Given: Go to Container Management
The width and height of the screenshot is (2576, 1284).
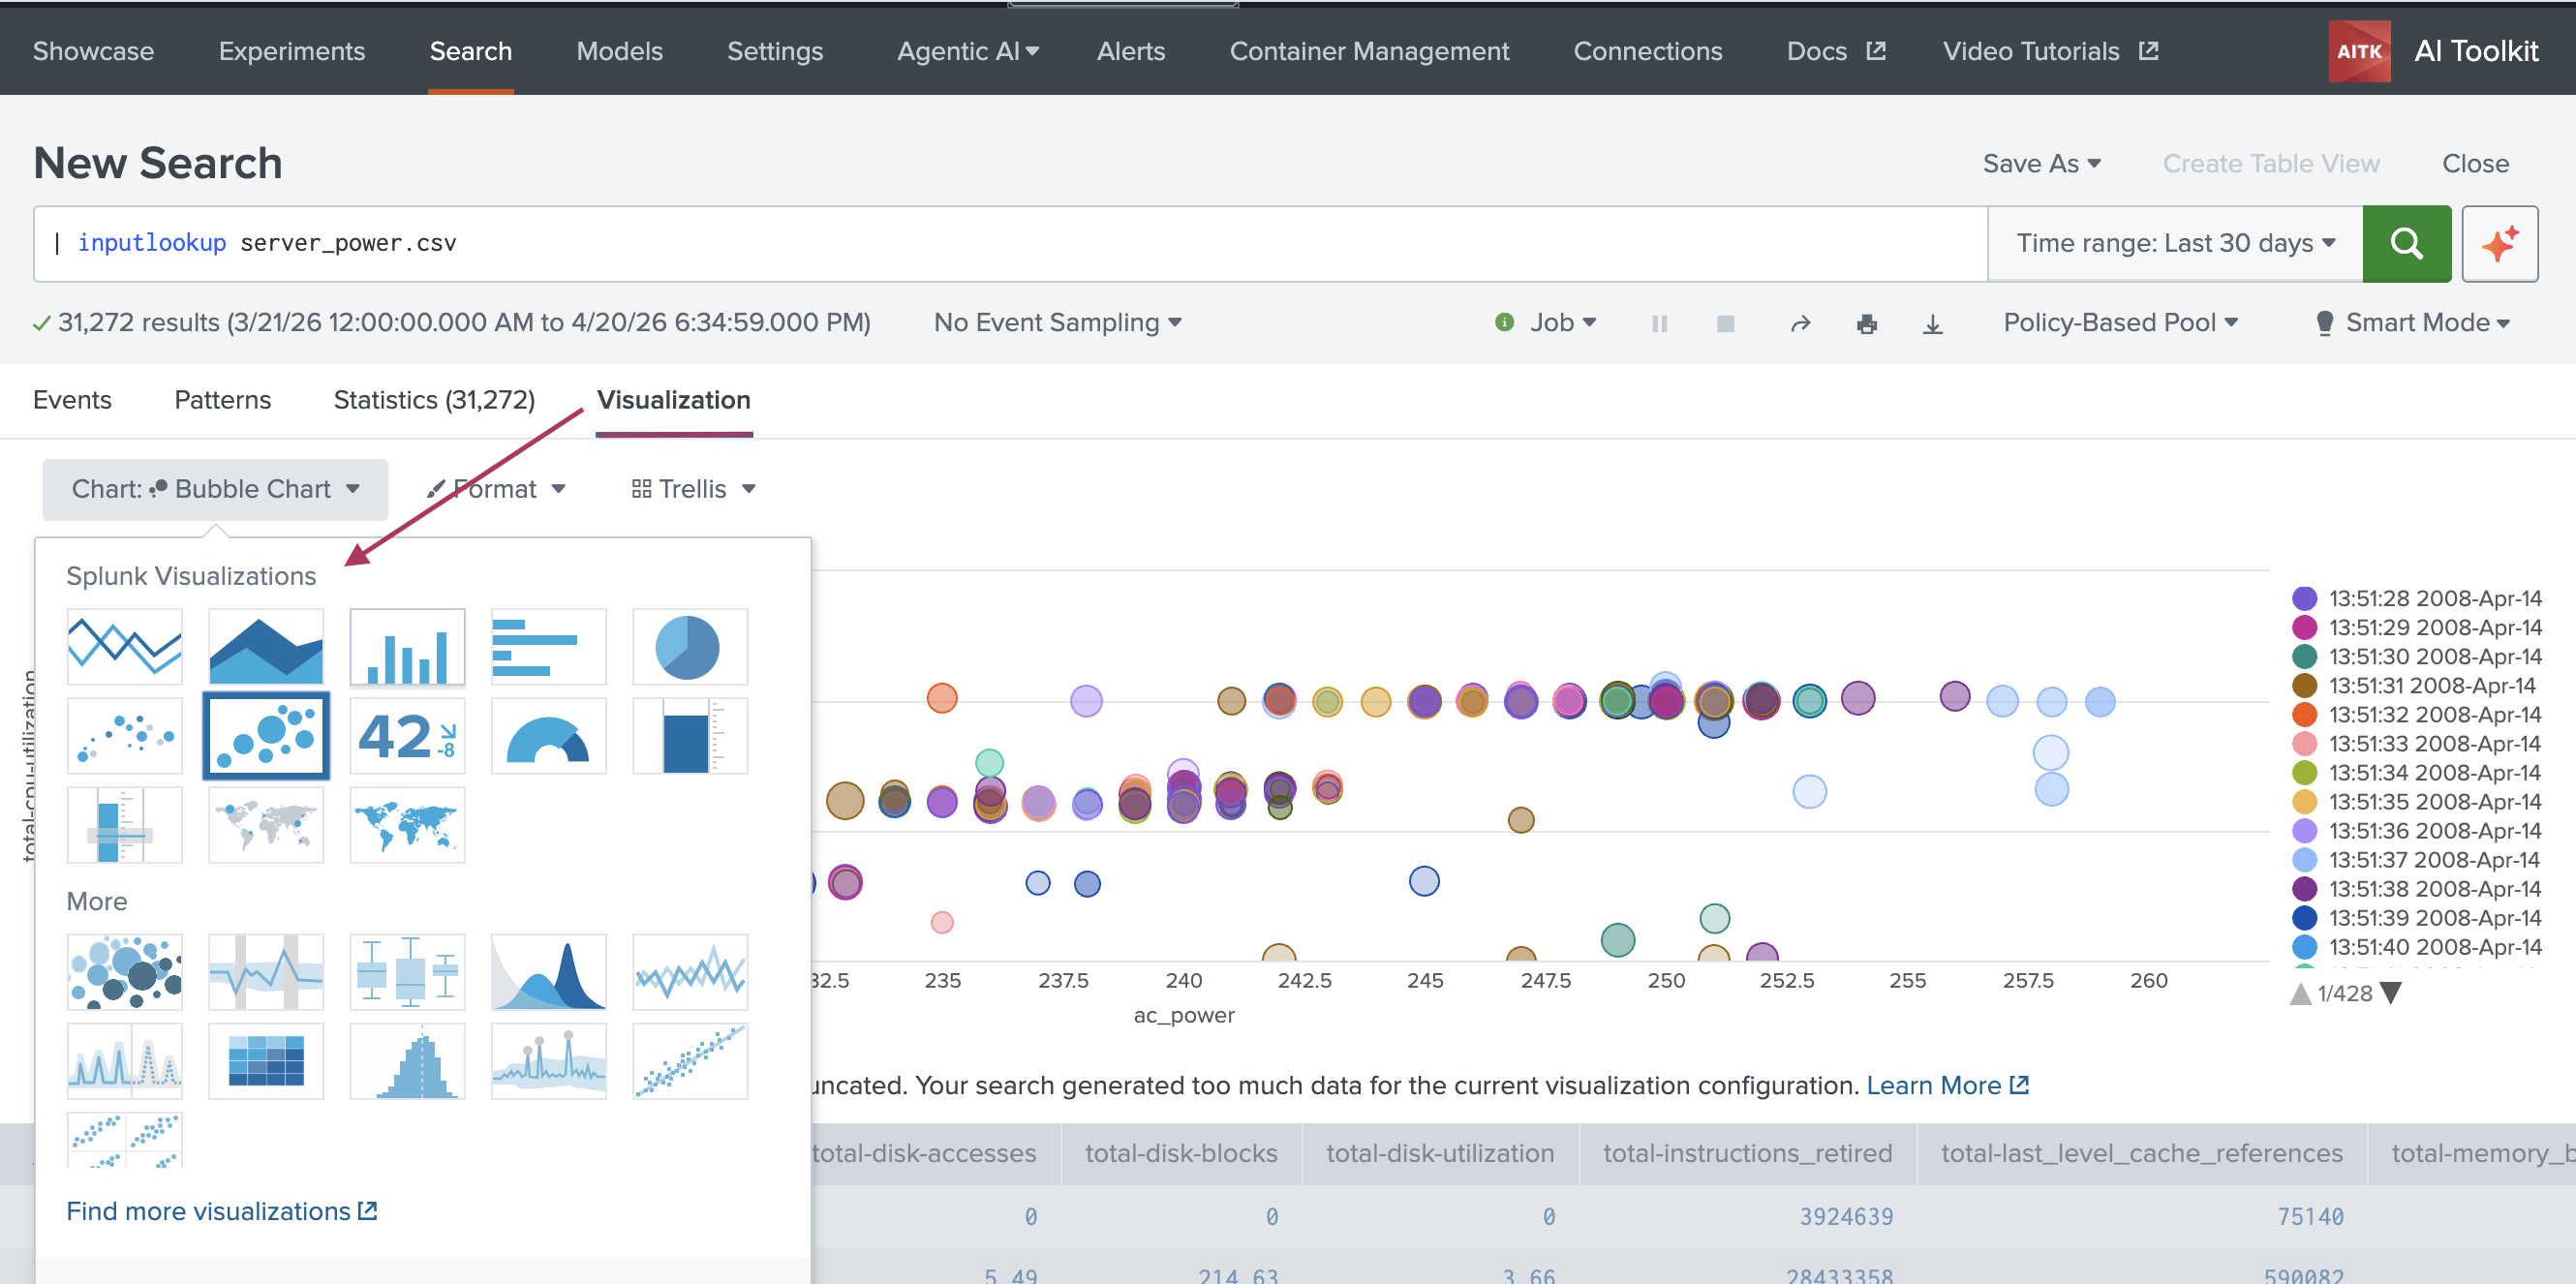Looking at the screenshot, I should (x=1369, y=51).
